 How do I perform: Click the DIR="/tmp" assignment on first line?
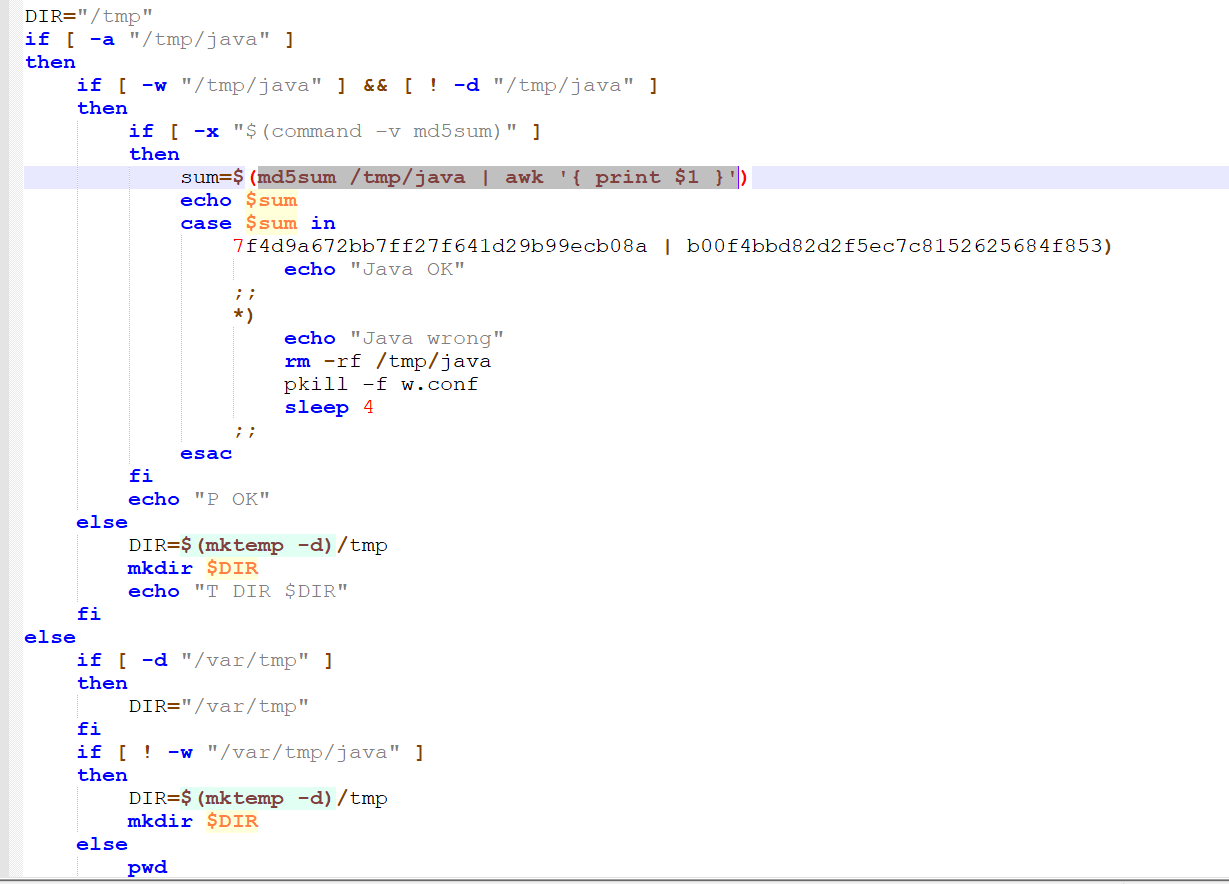tap(88, 16)
